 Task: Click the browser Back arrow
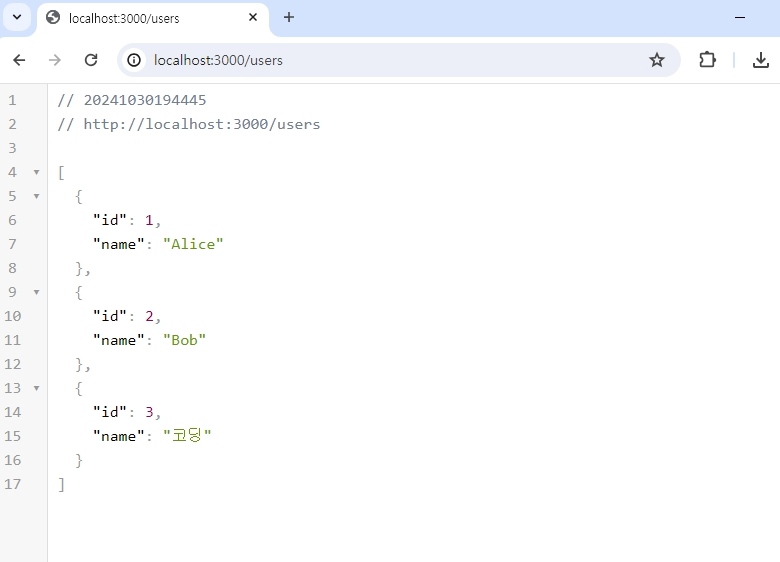[x=19, y=60]
